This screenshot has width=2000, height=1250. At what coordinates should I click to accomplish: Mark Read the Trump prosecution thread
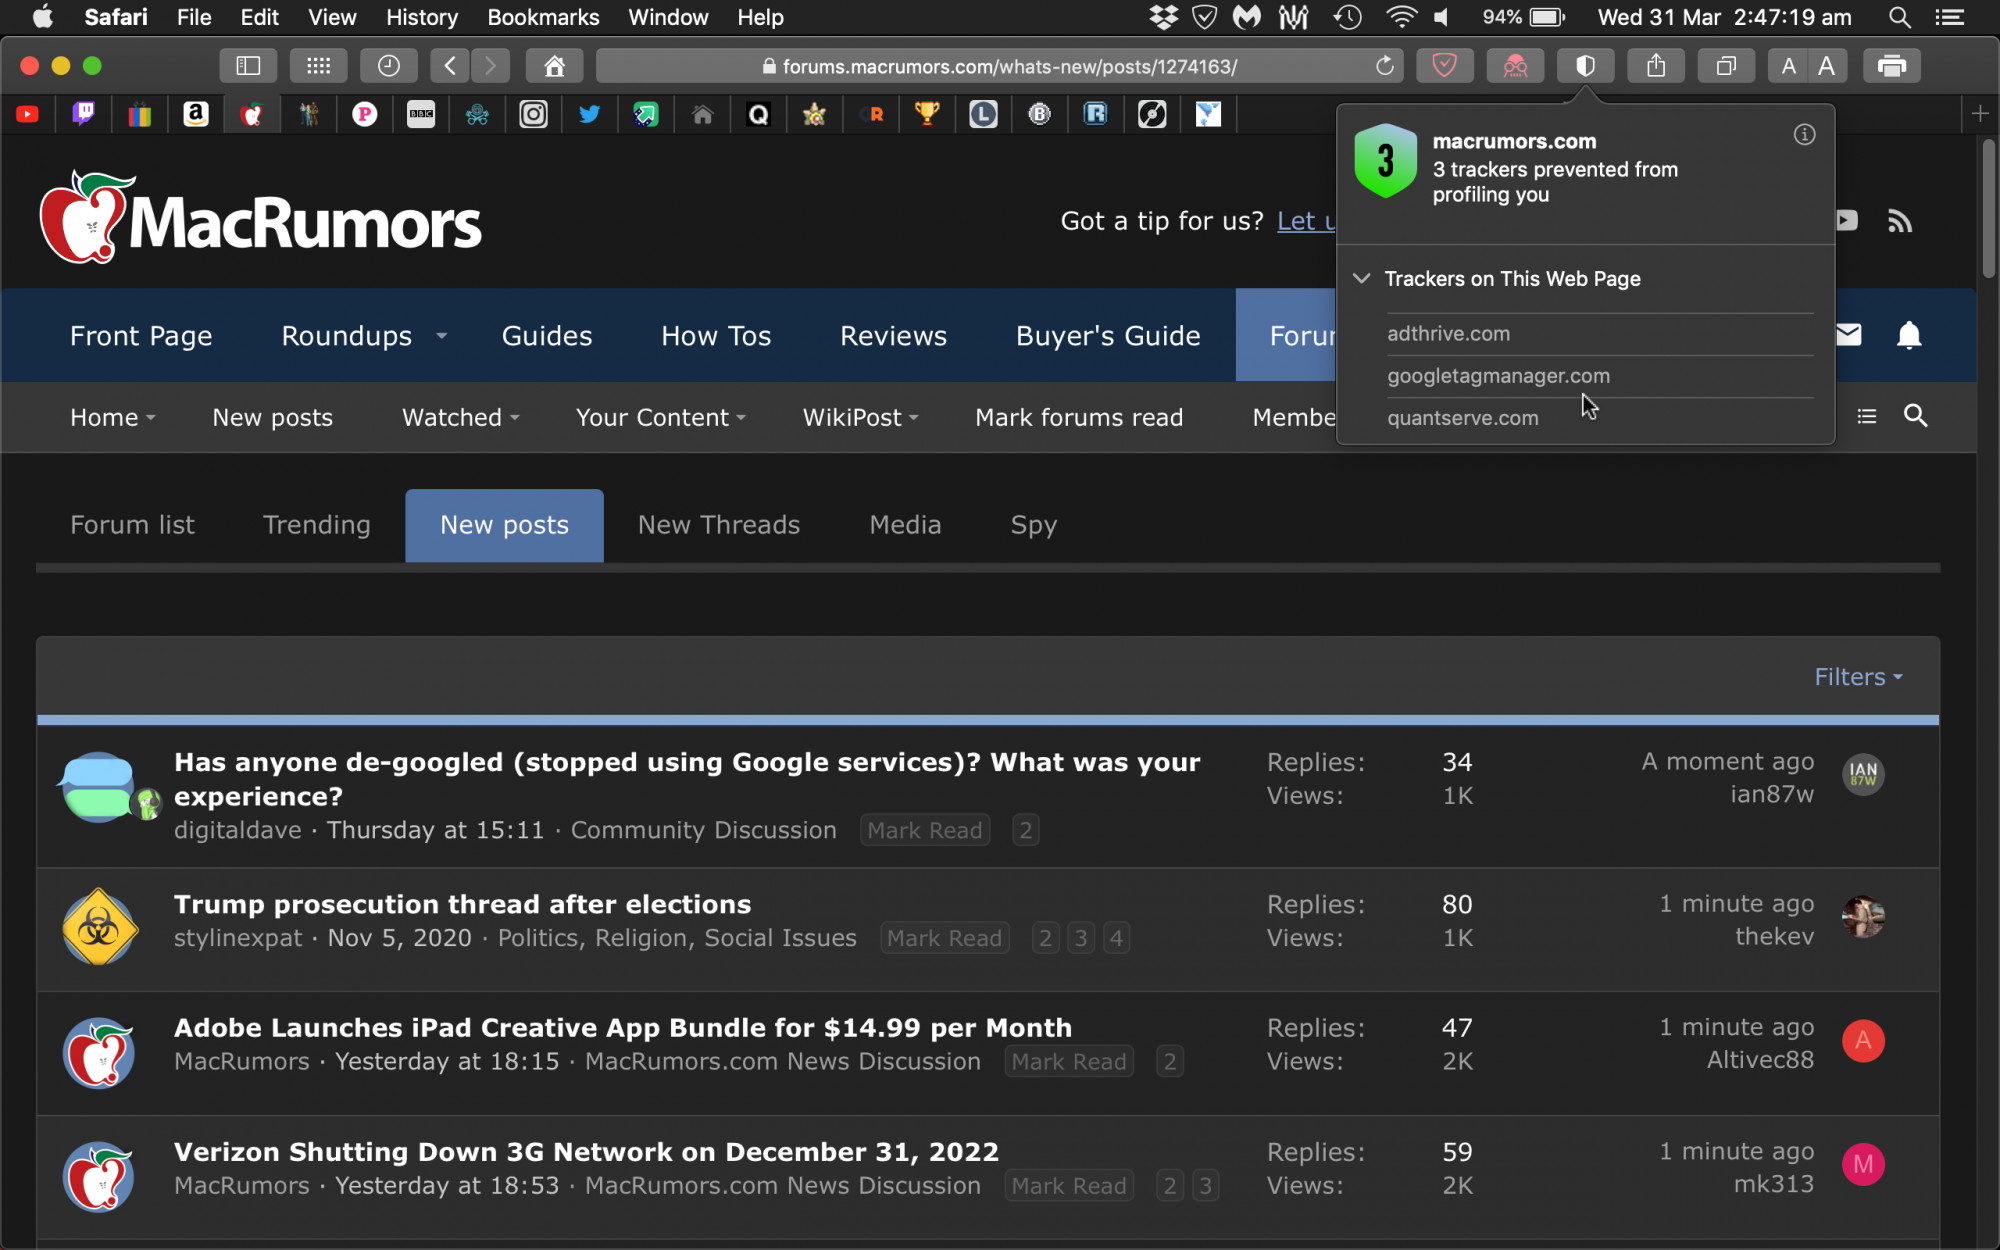[x=943, y=938]
